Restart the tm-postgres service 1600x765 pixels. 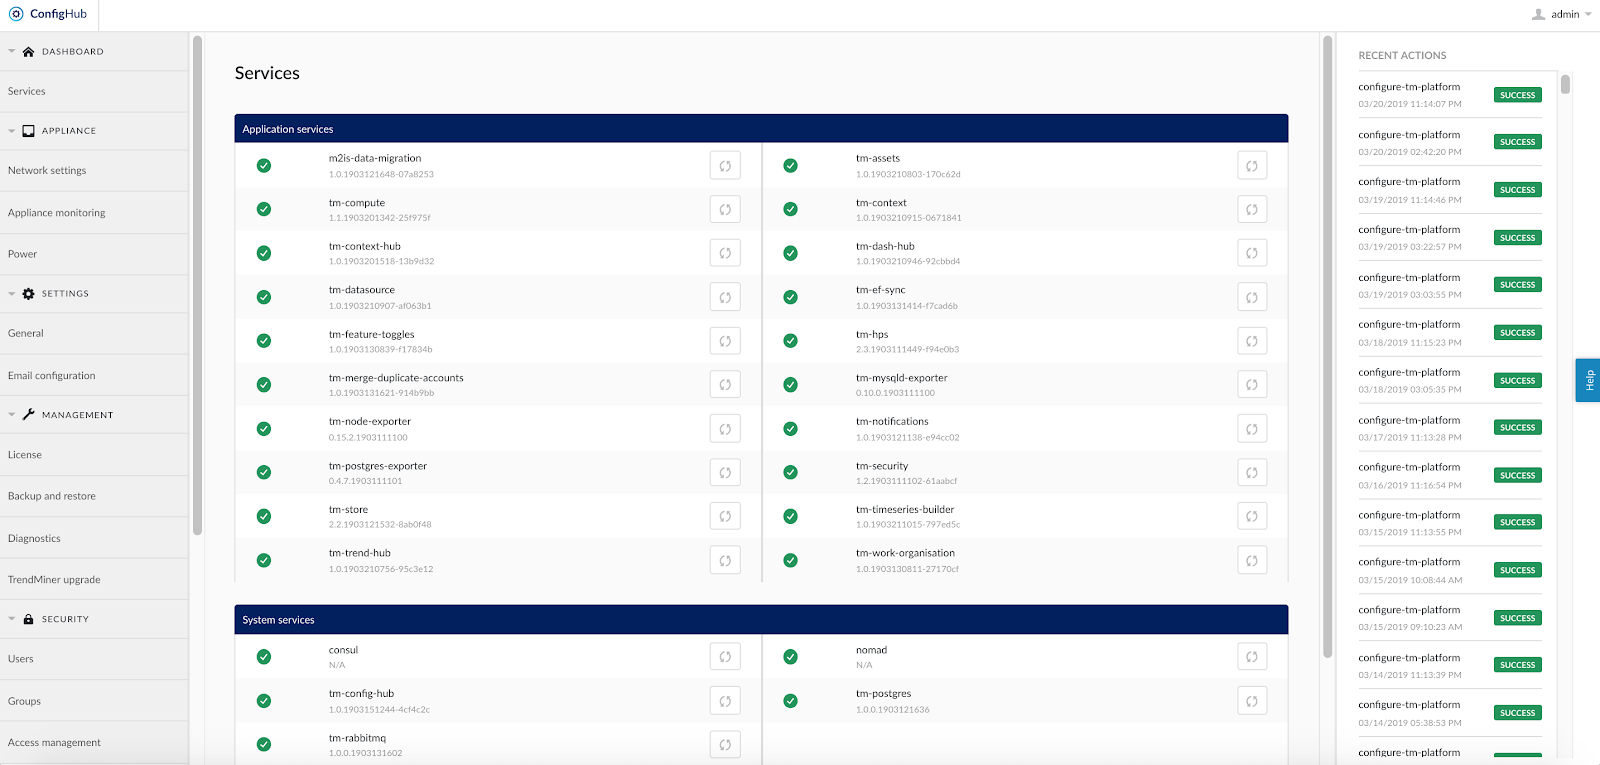pos(1252,701)
